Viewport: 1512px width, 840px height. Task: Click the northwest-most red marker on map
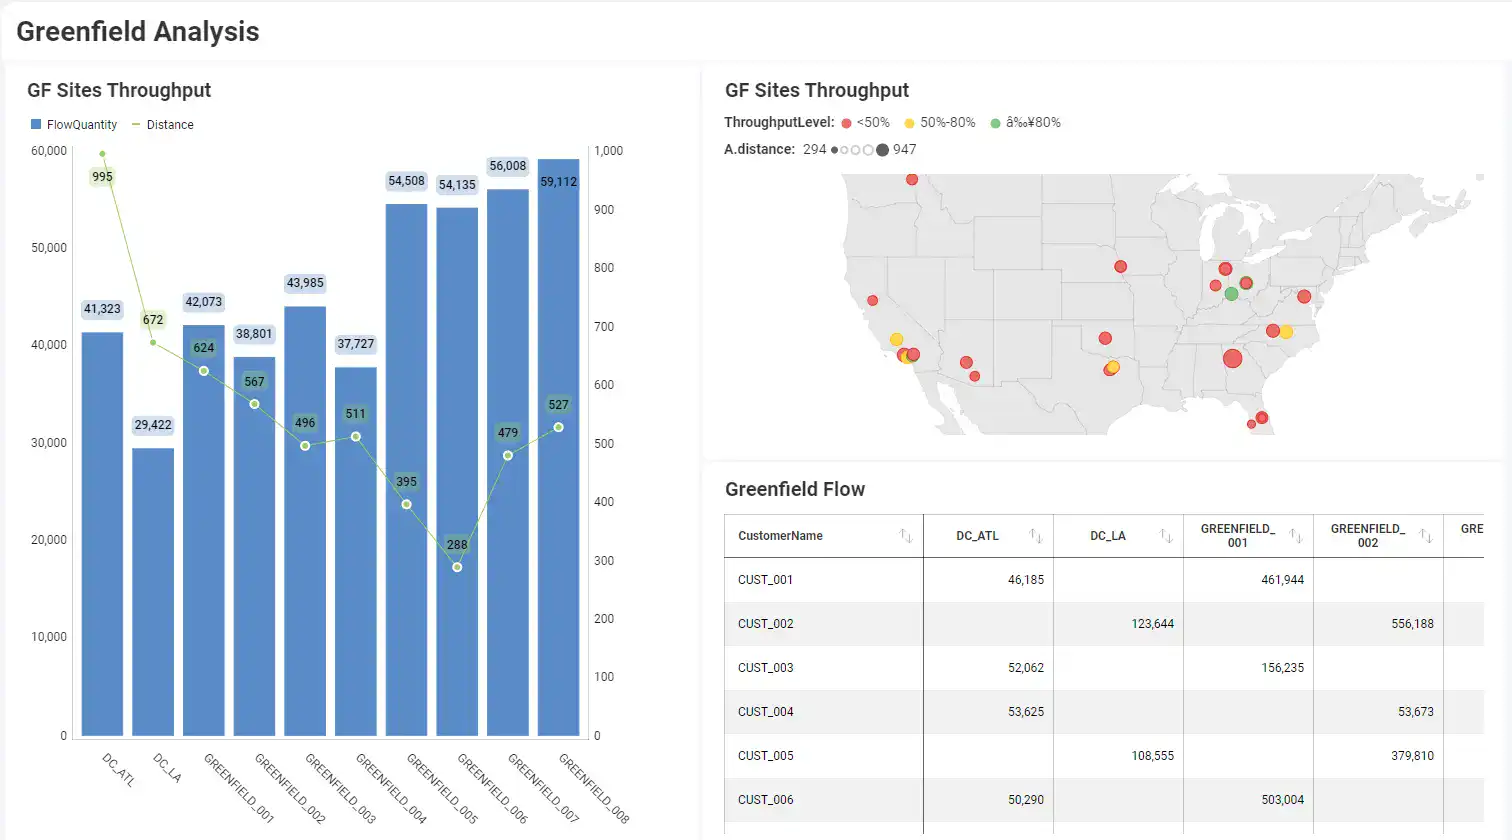912,180
